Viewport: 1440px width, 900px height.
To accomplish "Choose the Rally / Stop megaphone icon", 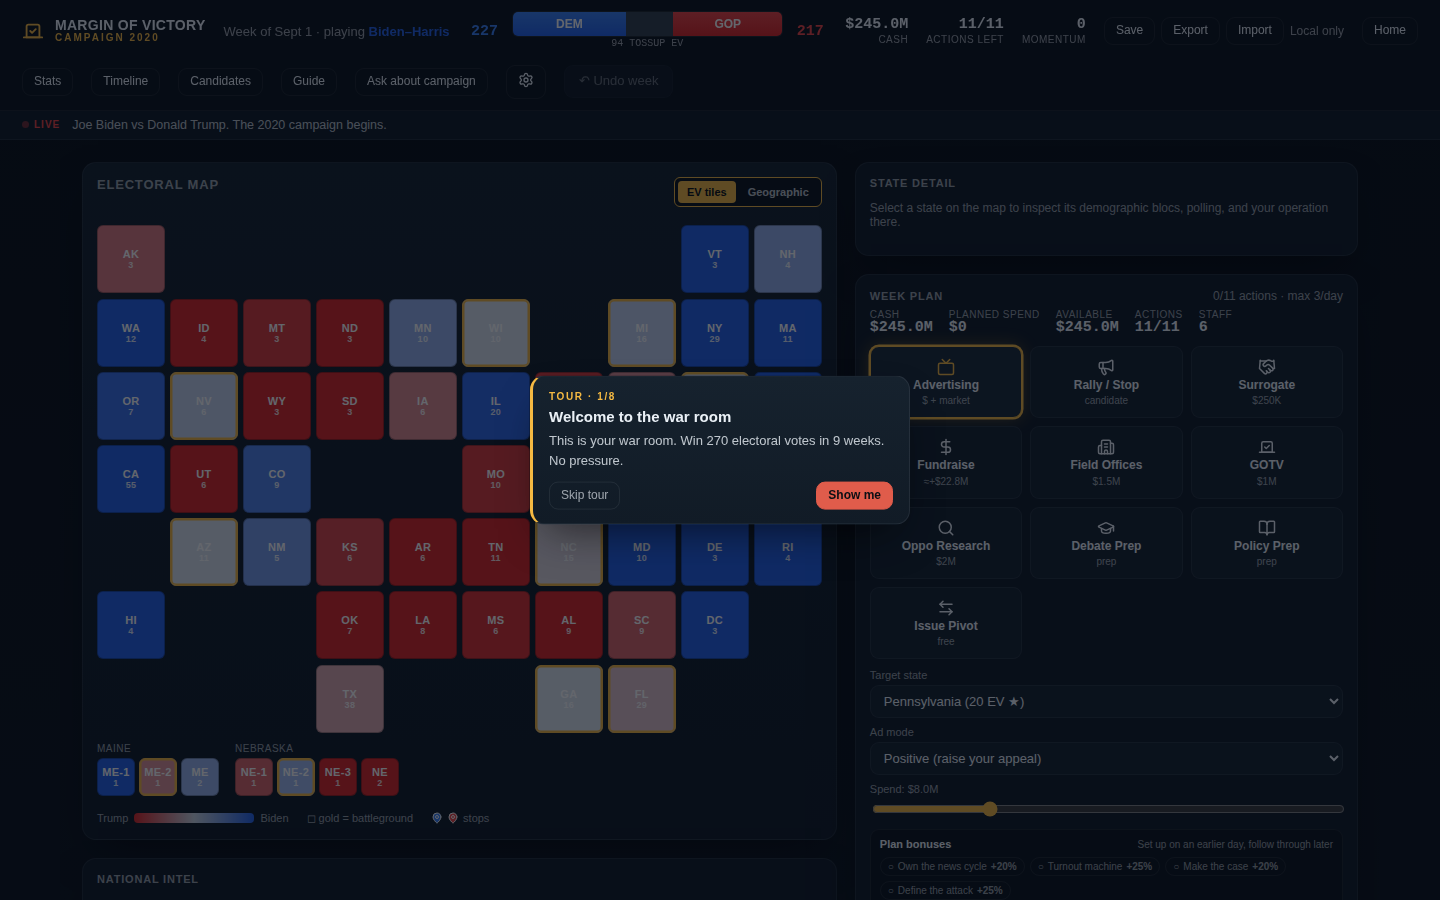I will pyautogui.click(x=1106, y=367).
